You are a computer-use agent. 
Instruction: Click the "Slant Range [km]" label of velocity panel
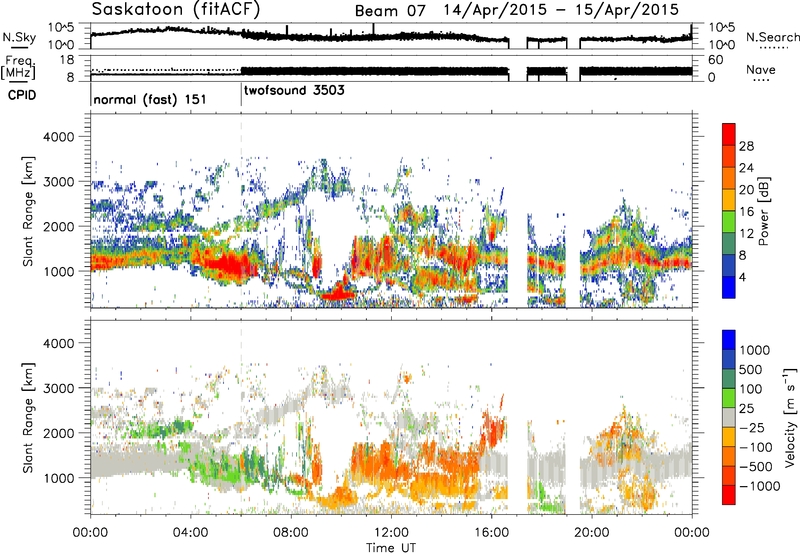tap(28, 417)
